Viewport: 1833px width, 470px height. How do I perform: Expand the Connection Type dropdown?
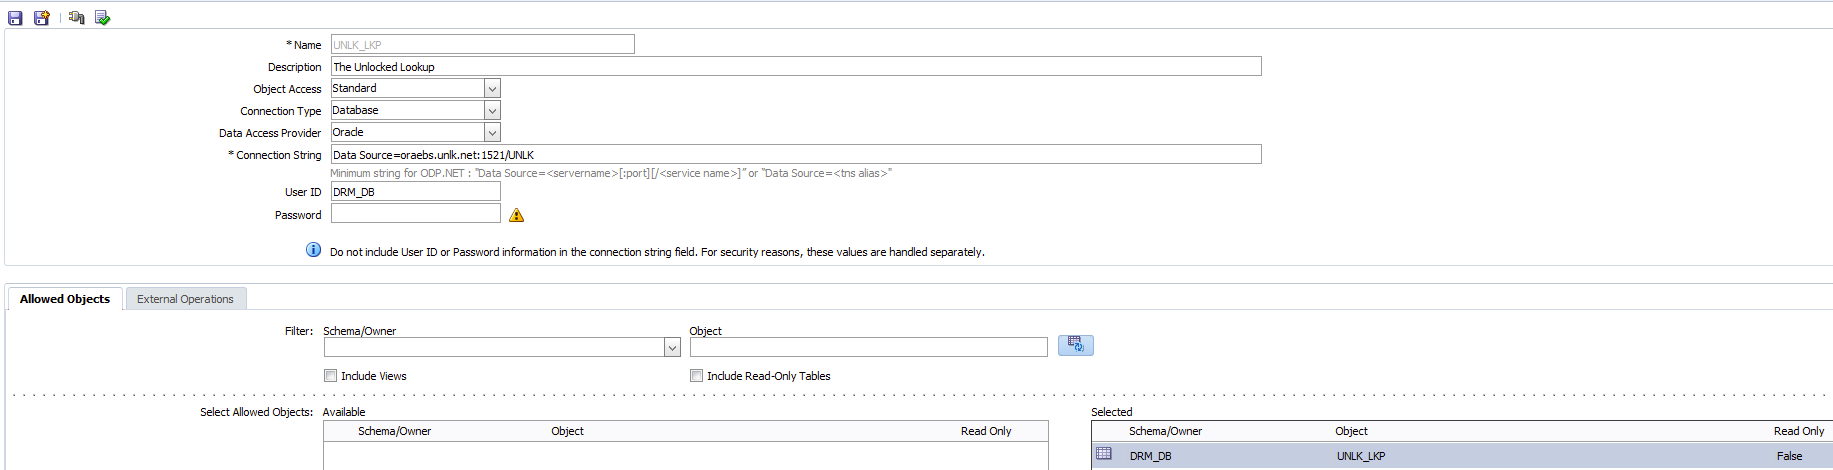tap(492, 111)
